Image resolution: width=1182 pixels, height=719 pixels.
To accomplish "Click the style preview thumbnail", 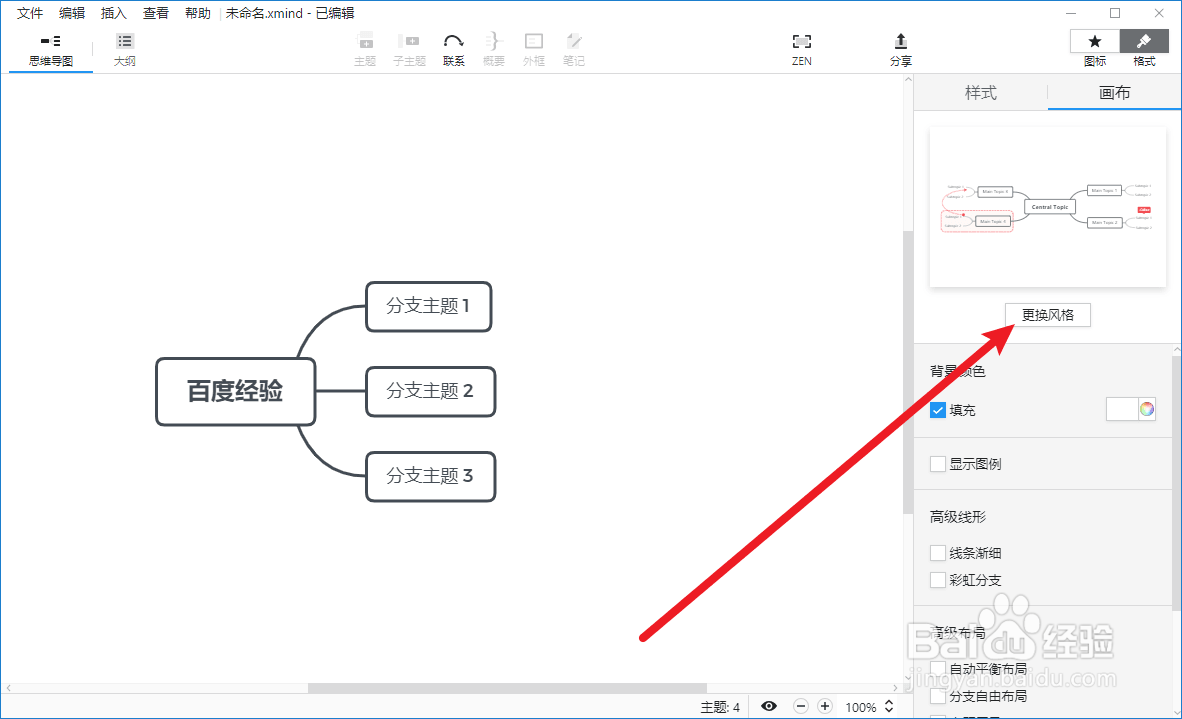I will 1048,207.
